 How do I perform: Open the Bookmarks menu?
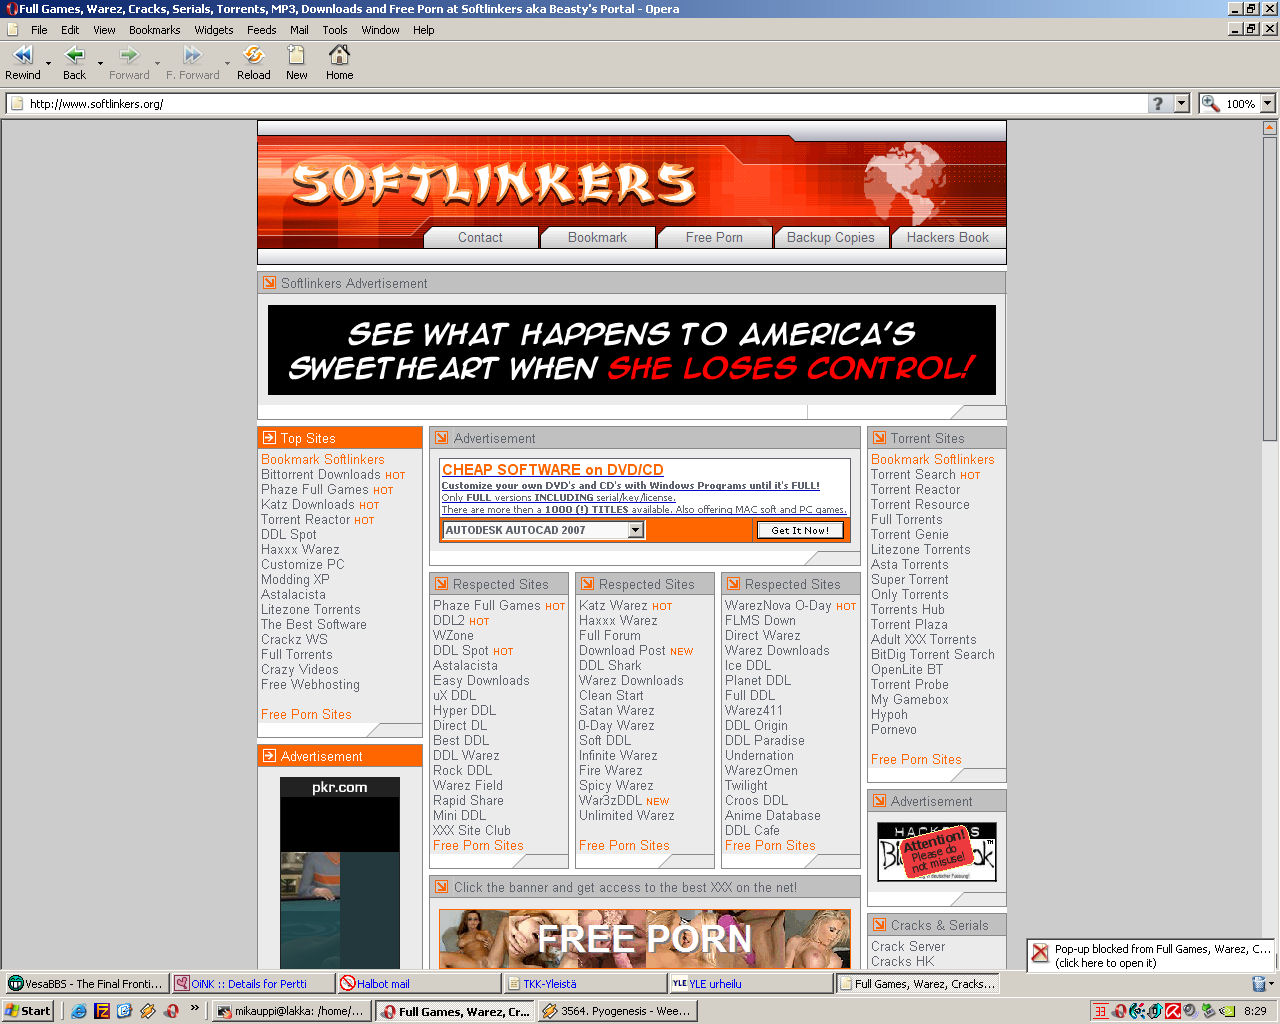[154, 30]
